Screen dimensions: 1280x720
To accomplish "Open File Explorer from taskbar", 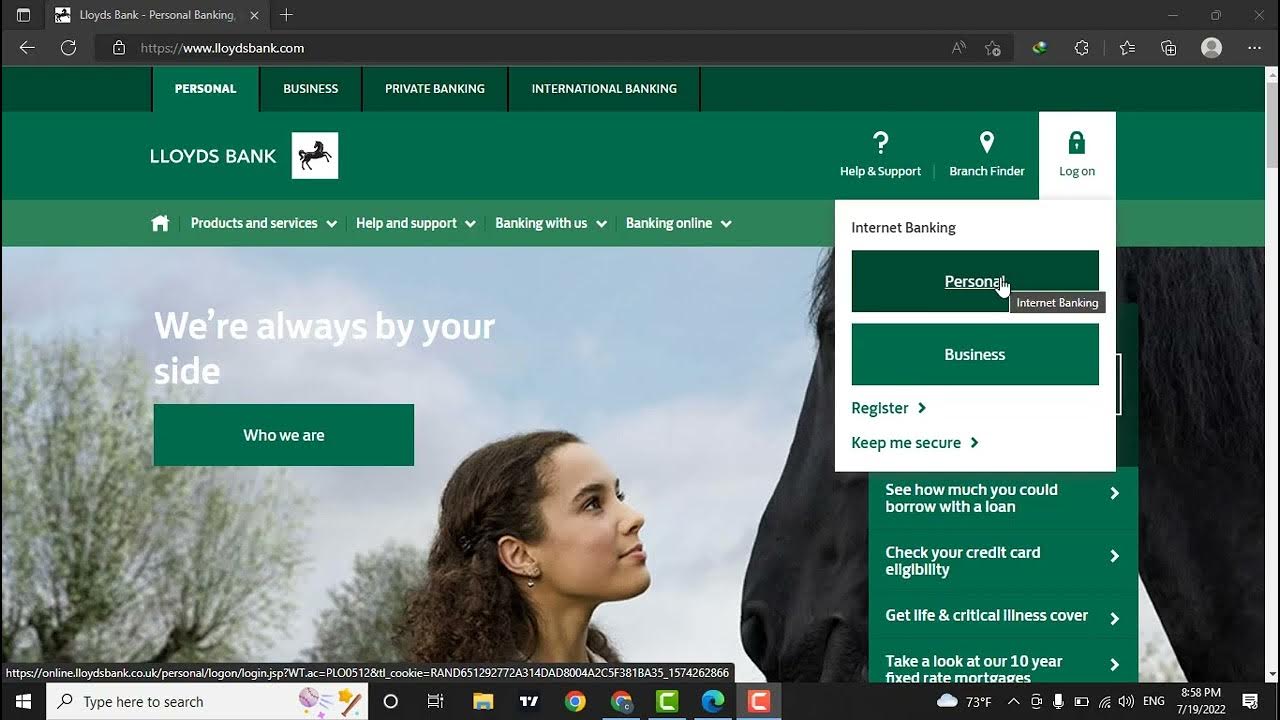I will pos(483,701).
